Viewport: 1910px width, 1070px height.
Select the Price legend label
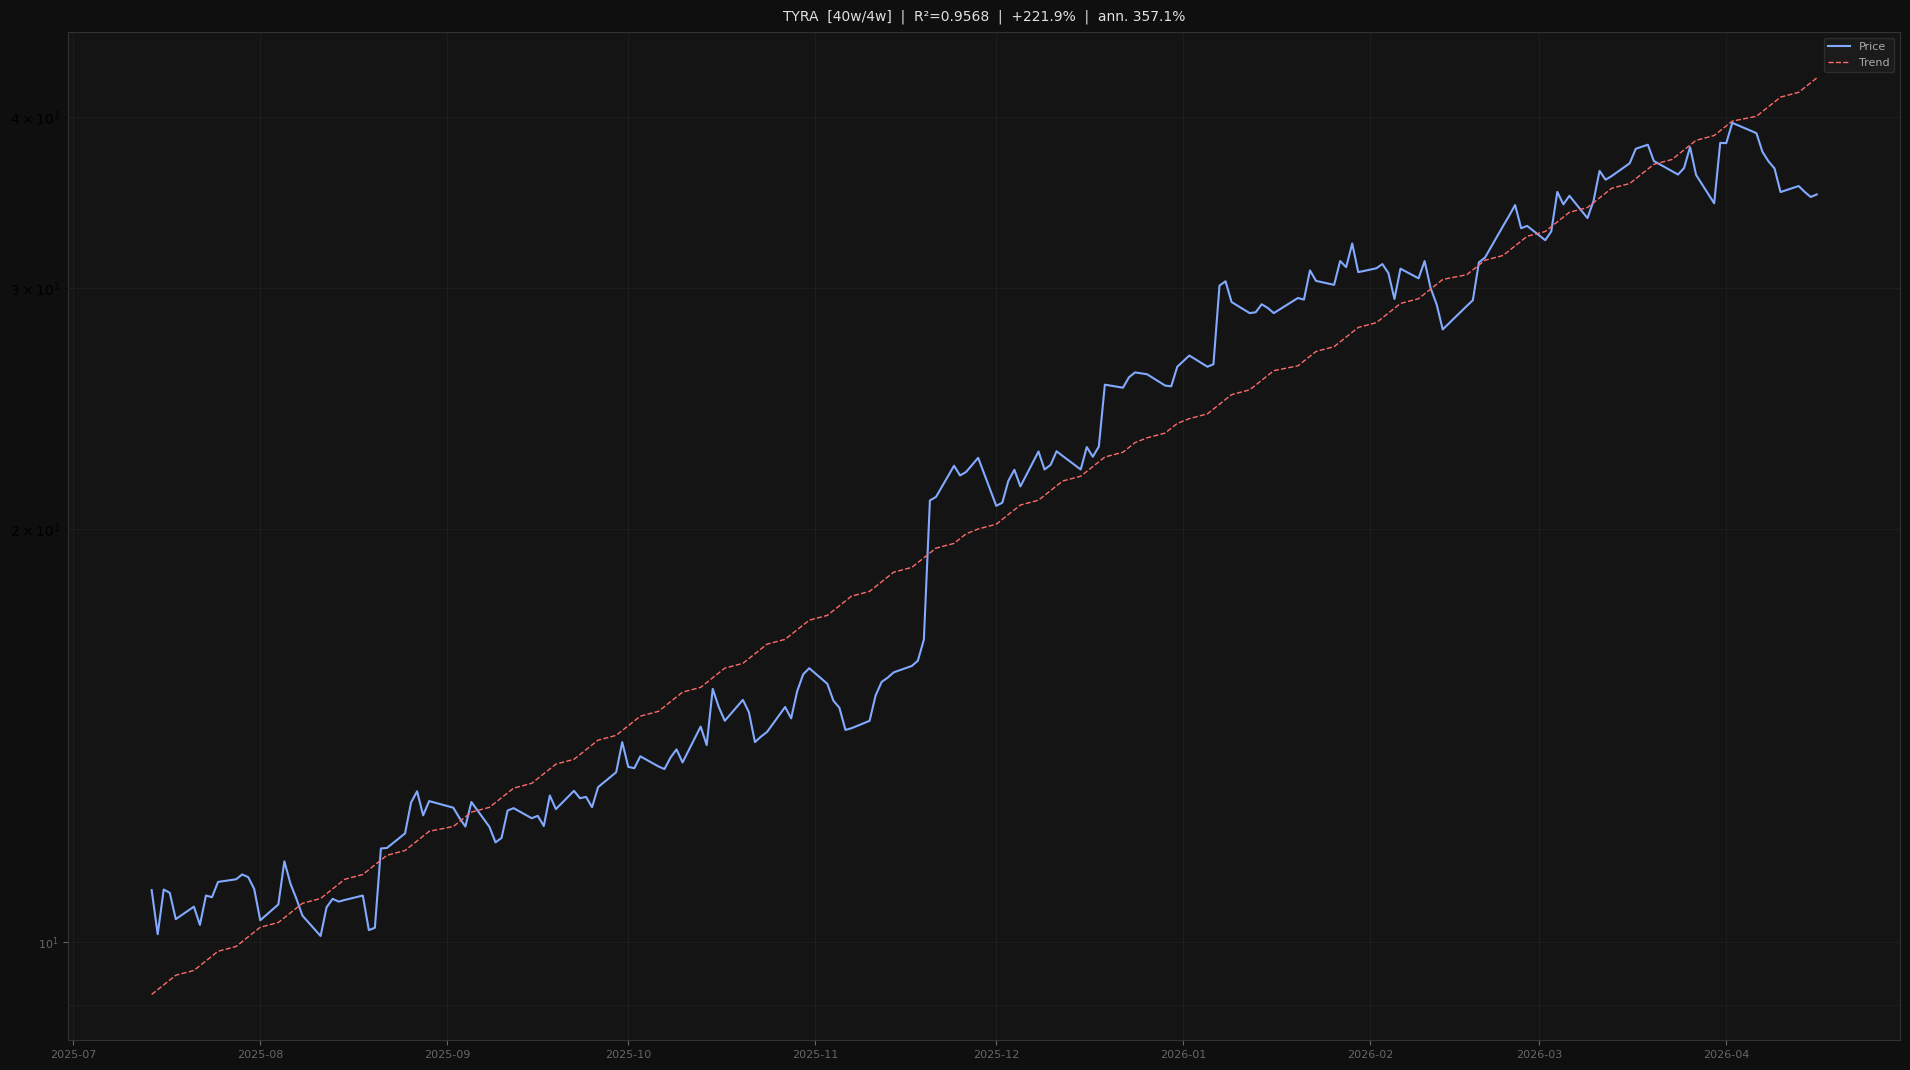(x=1871, y=47)
